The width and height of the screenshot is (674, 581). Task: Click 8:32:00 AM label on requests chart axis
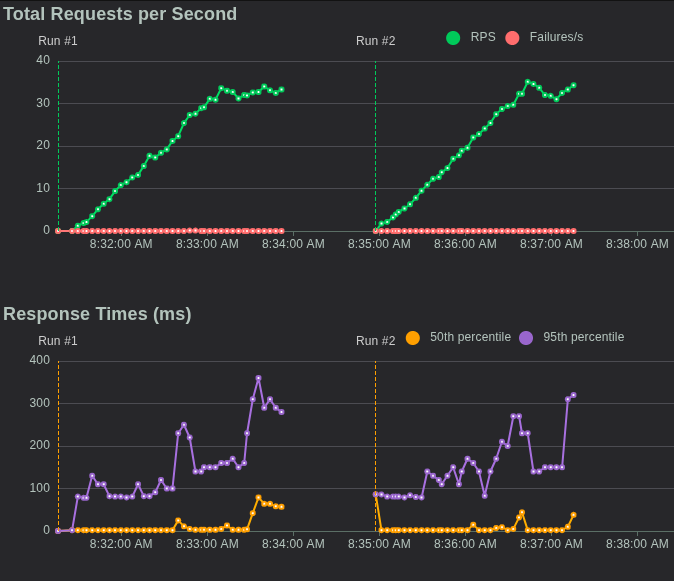[121, 243]
